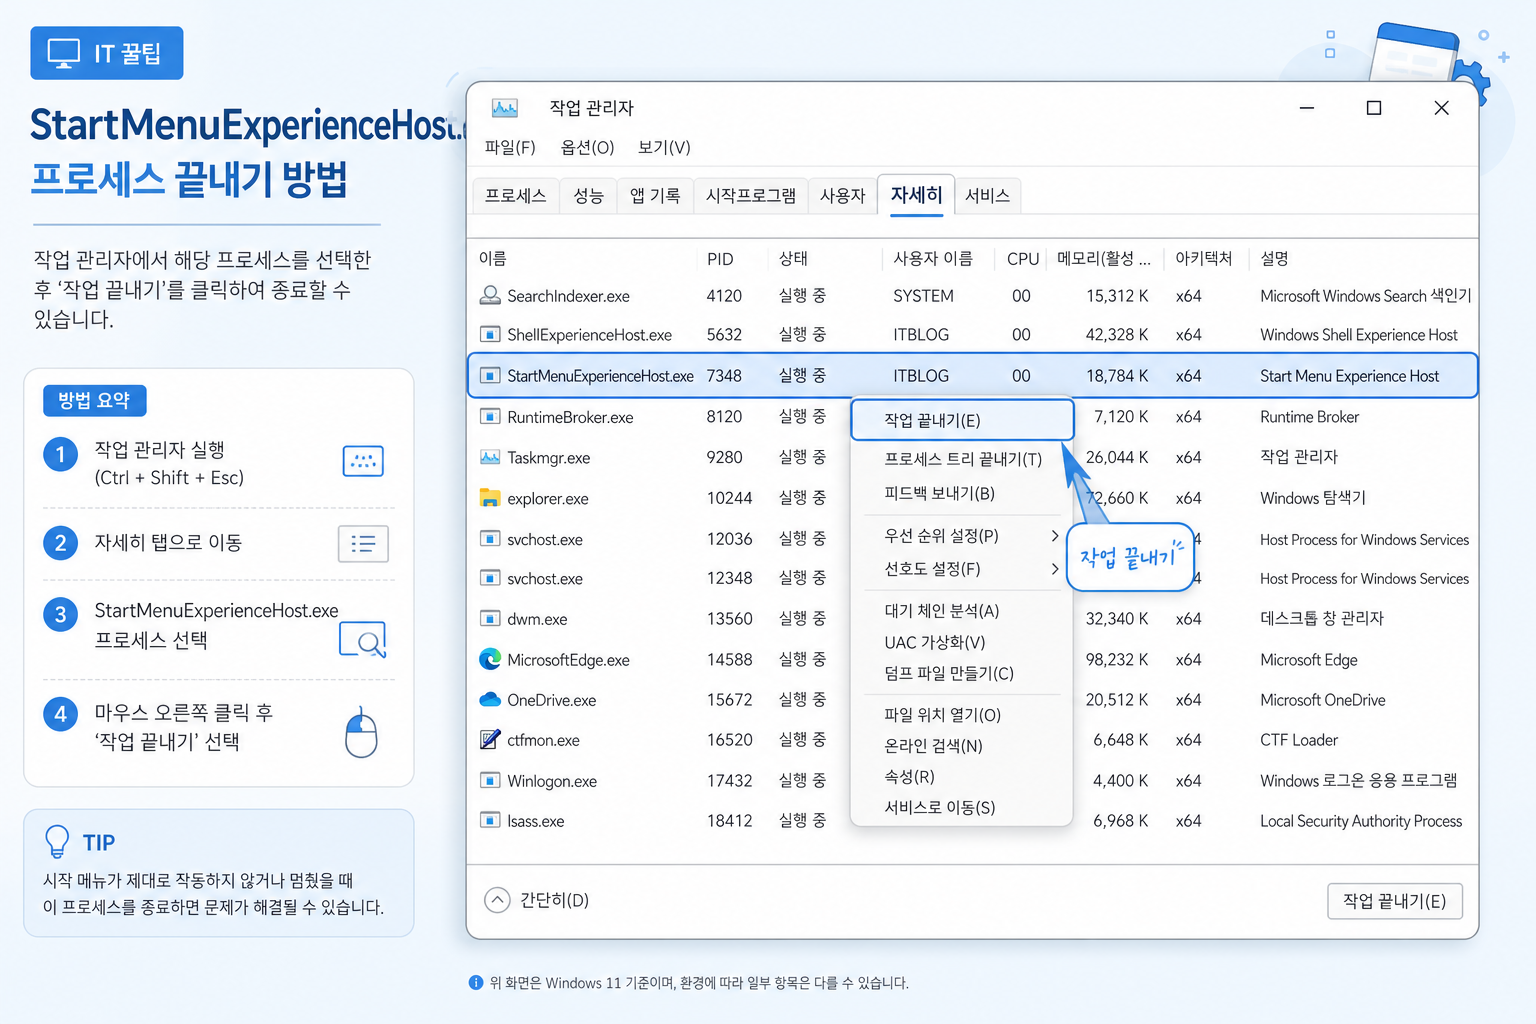Switch to the 성능 tab

click(x=588, y=196)
